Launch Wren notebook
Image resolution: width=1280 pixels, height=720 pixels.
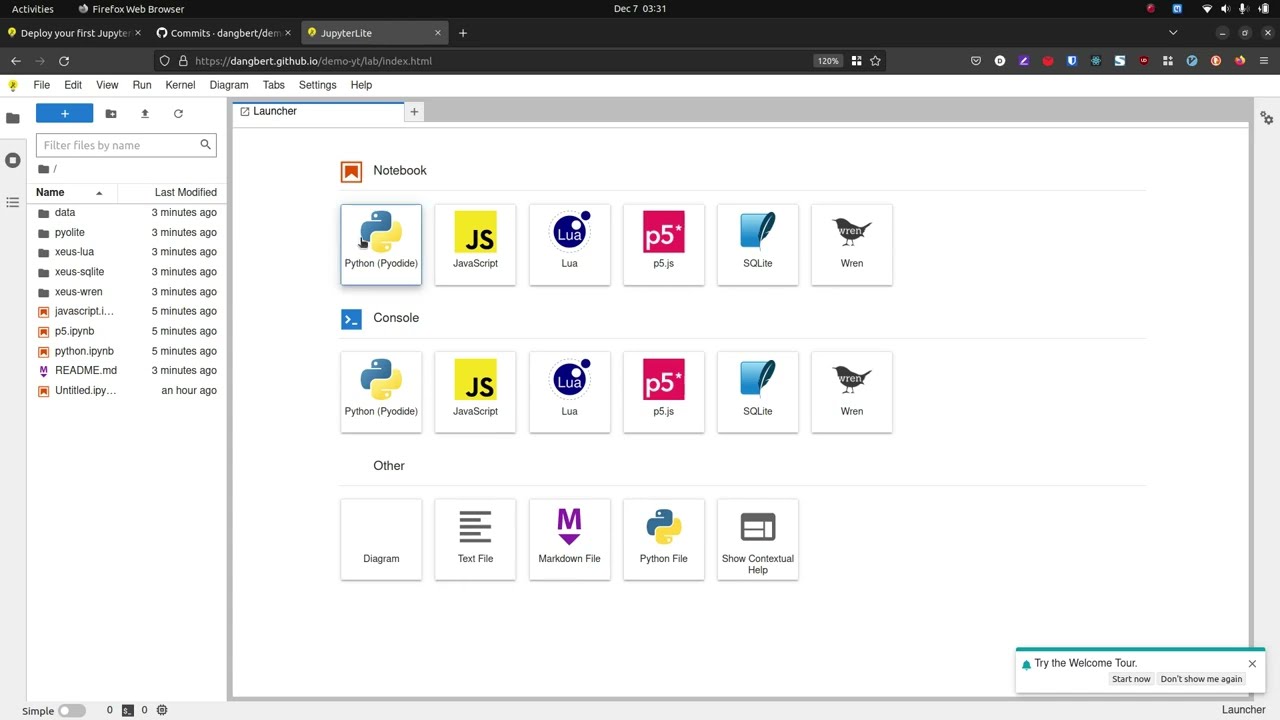pos(851,244)
